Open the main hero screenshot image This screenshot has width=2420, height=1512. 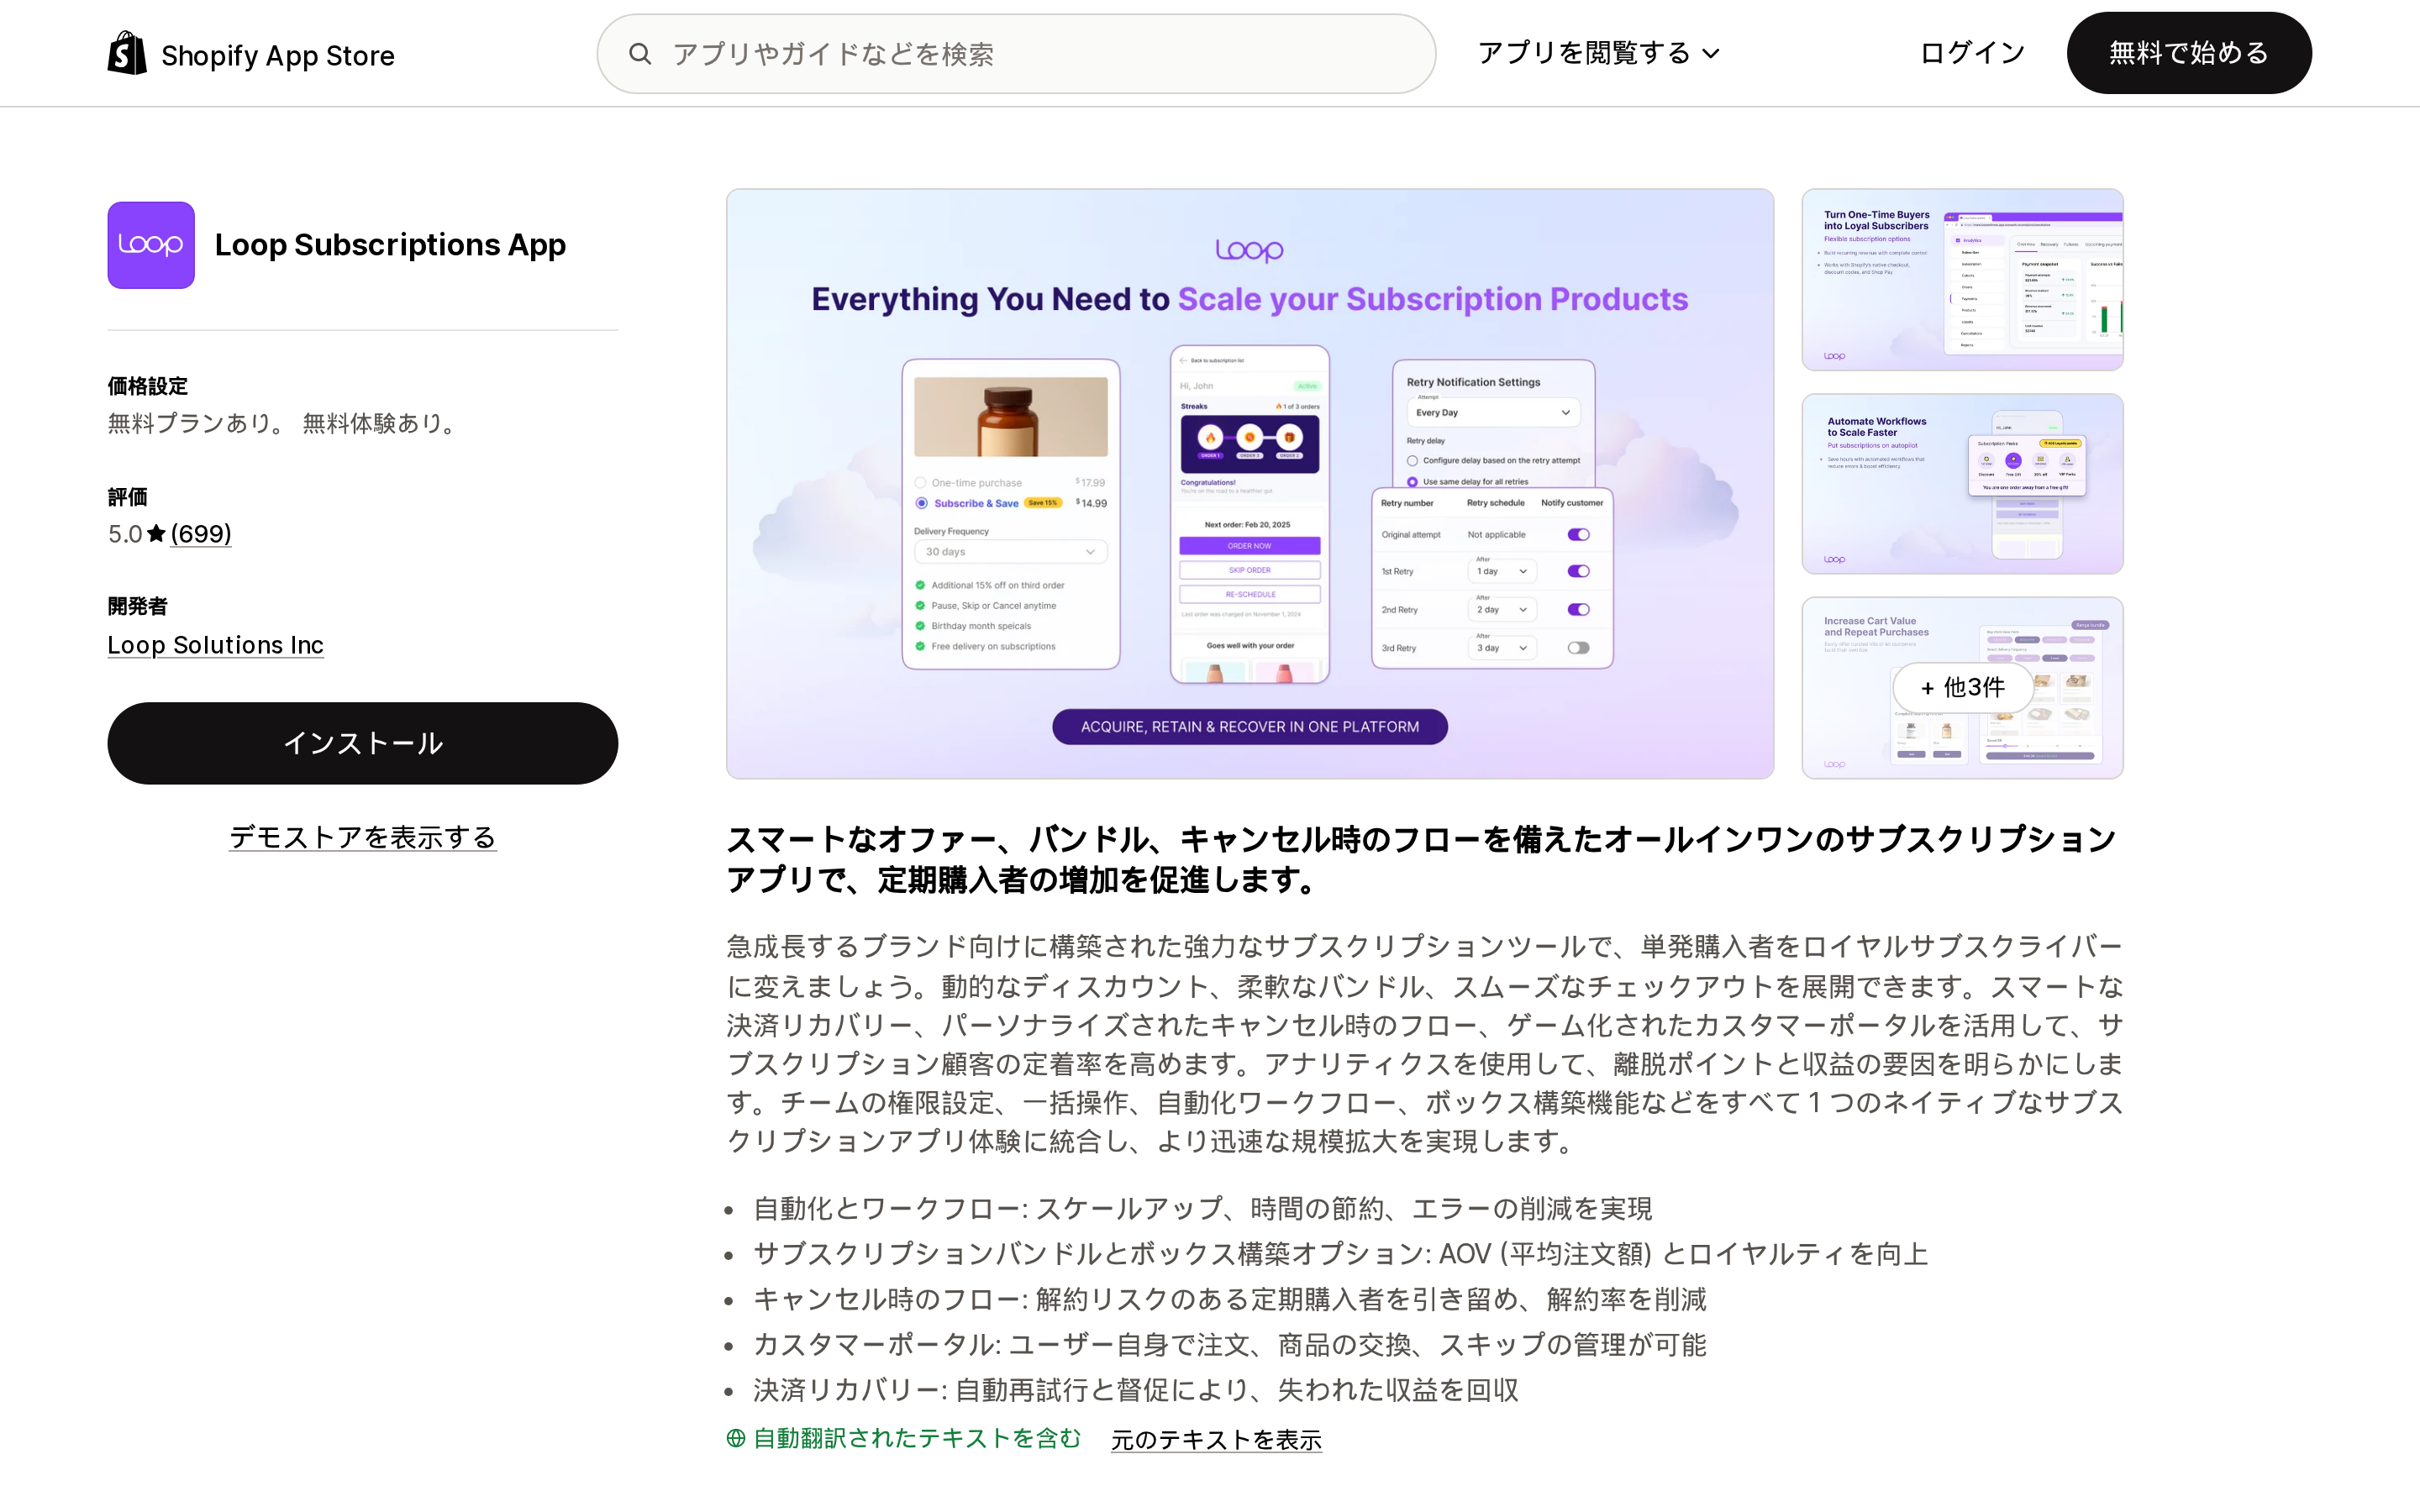click(1250, 484)
